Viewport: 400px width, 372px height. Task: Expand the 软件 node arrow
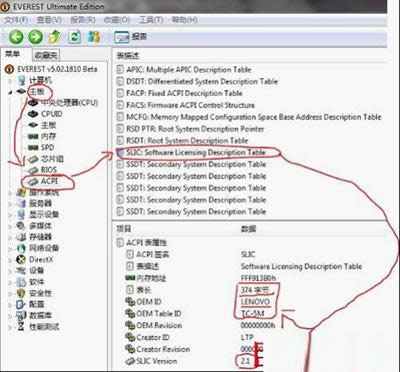coord(10,282)
